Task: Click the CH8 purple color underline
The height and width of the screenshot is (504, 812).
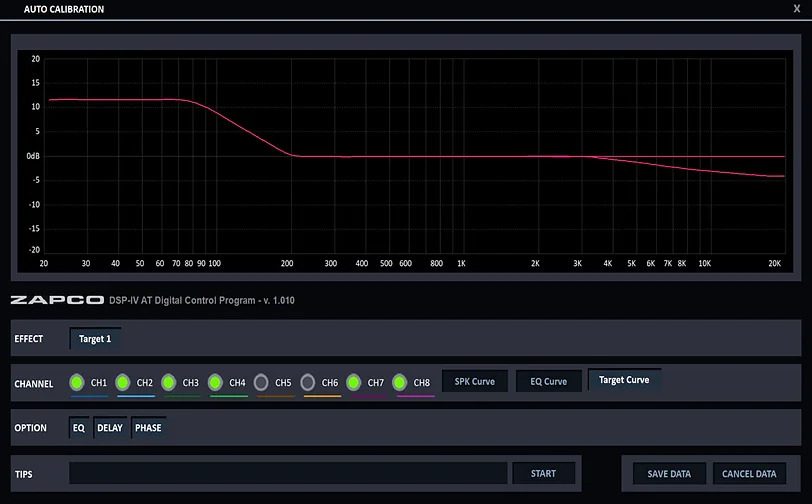Action: pos(415,396)
